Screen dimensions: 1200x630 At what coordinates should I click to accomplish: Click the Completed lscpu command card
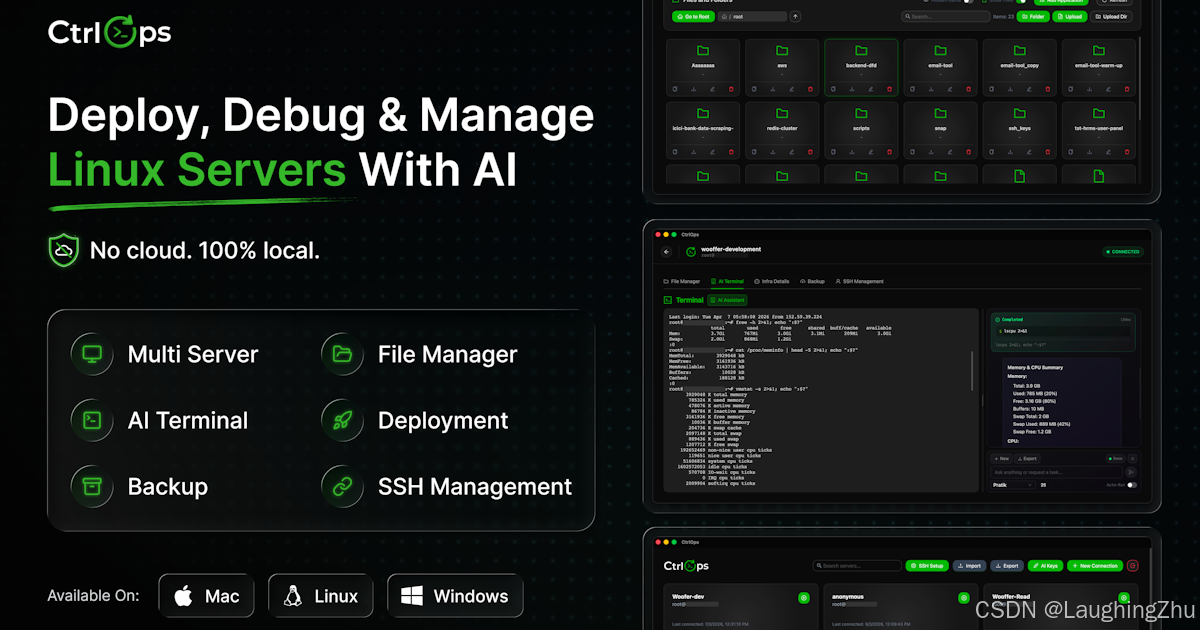pyautogui.click(x=1063, y=332)
